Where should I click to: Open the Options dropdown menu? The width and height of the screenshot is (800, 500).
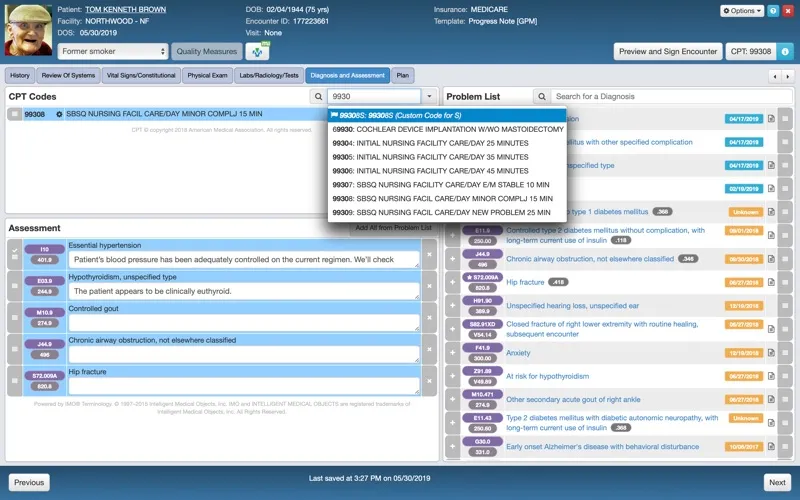click(742, 11)
